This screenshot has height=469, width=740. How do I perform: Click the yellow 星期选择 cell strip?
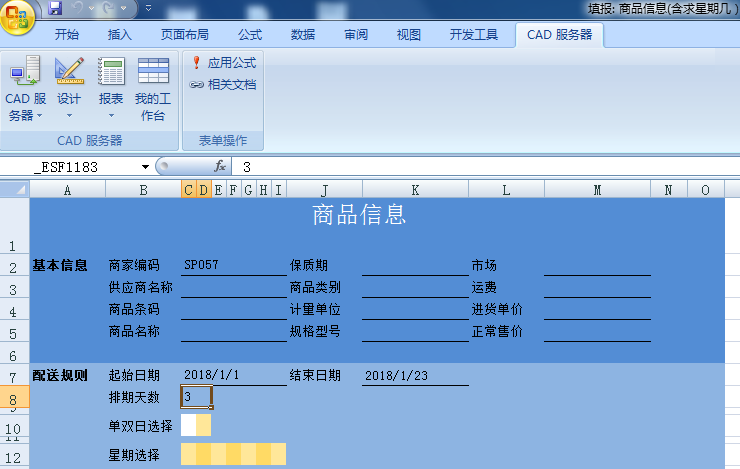[x=233, y=455]
